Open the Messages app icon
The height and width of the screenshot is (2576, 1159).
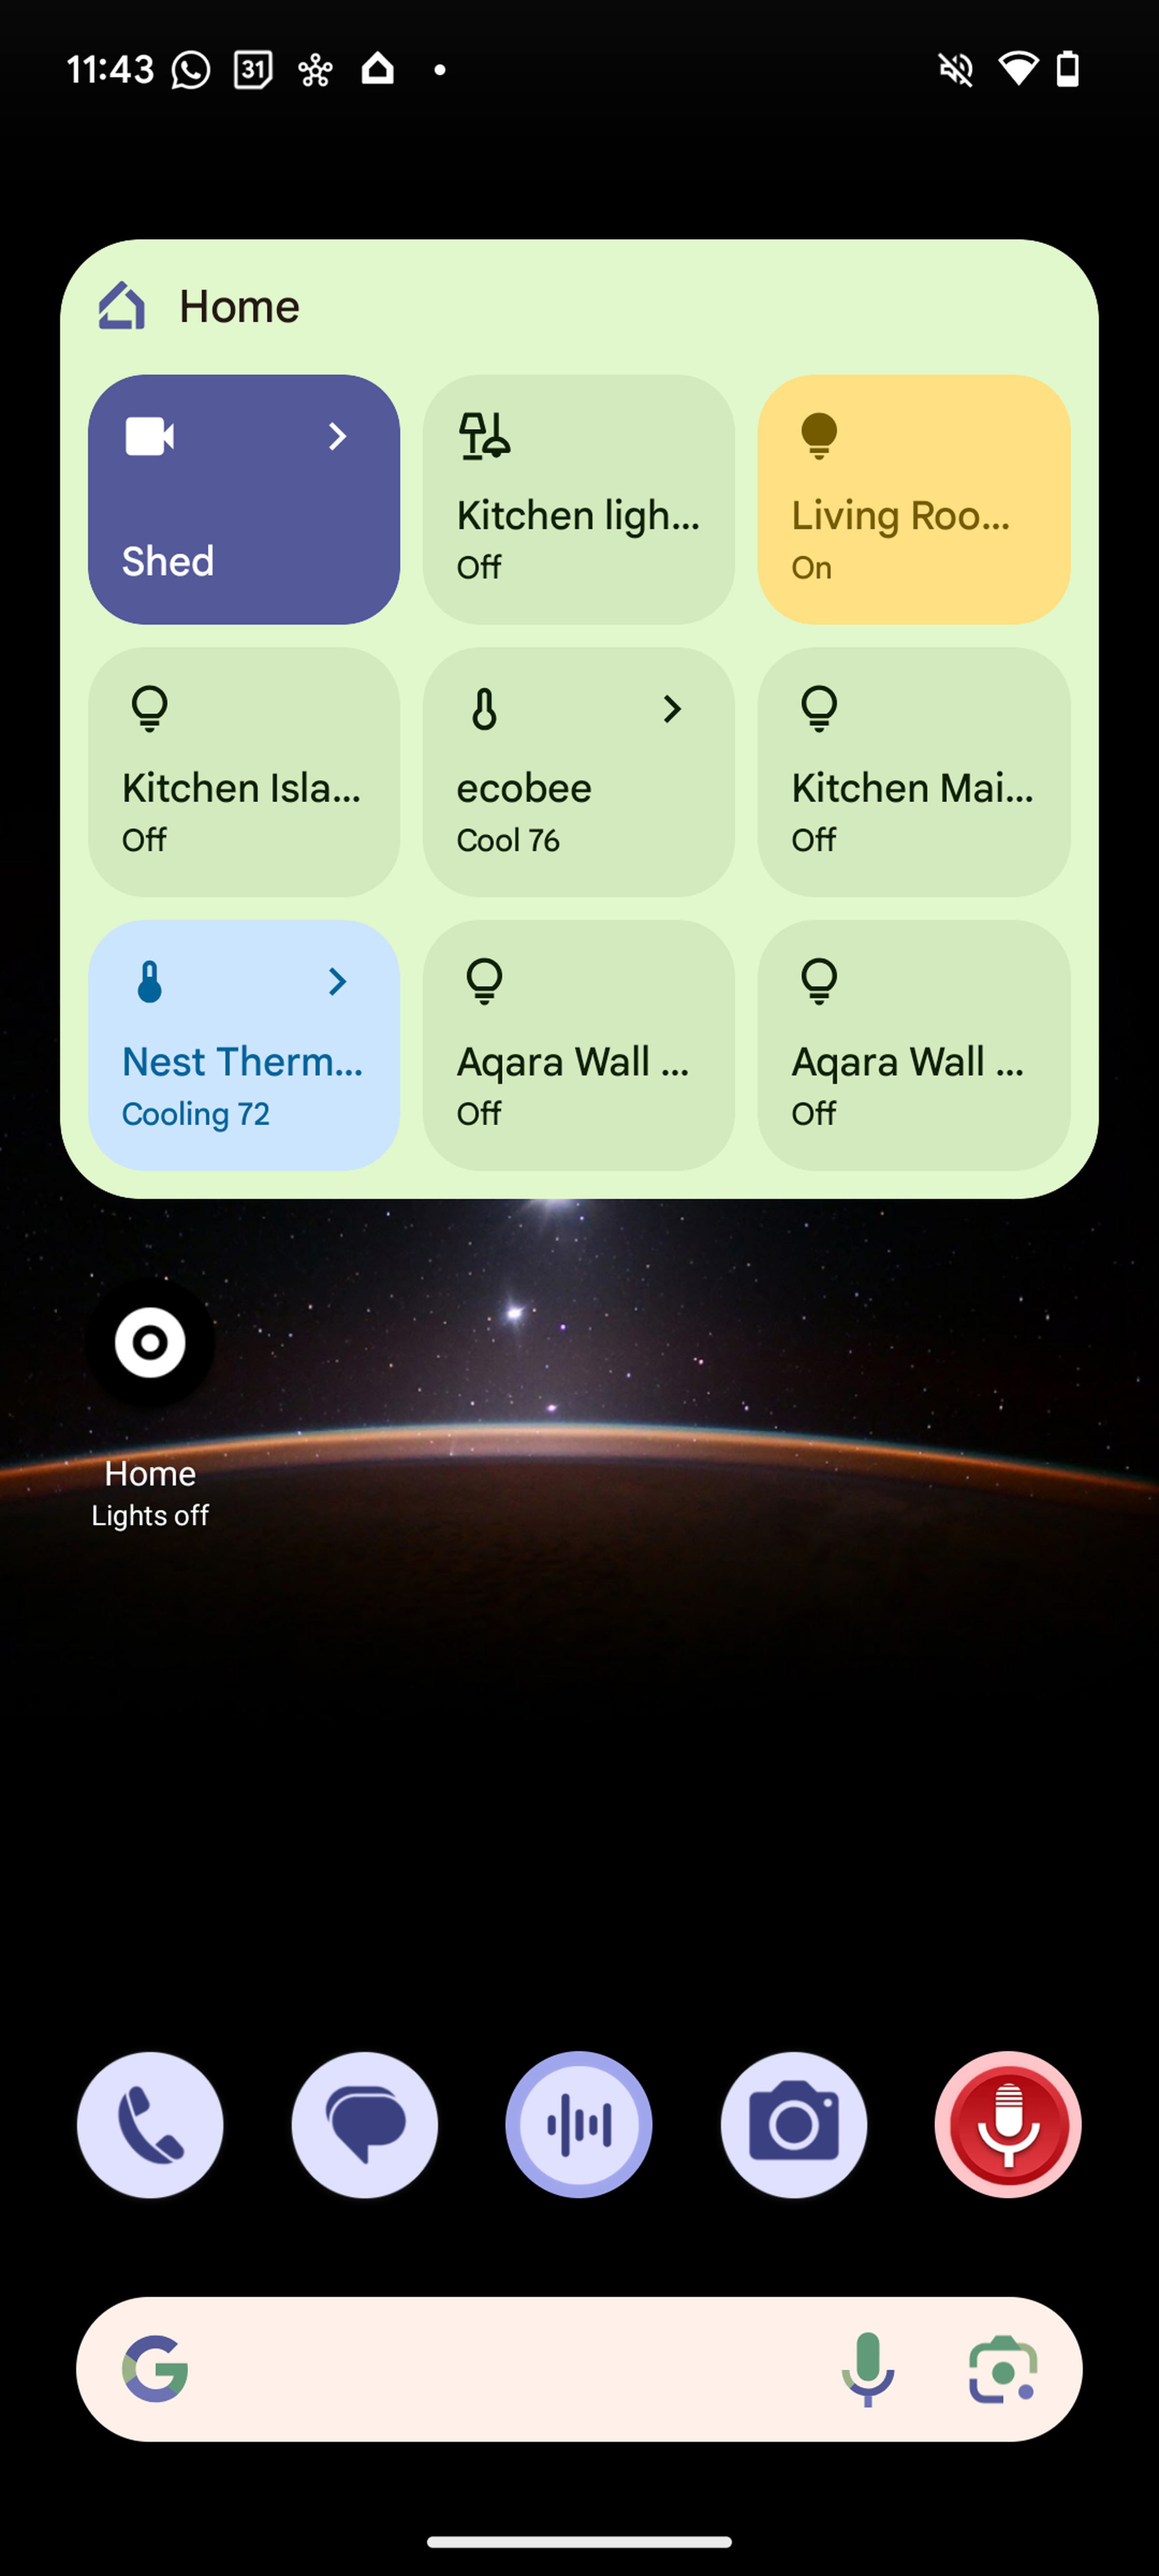[365, 2124]
